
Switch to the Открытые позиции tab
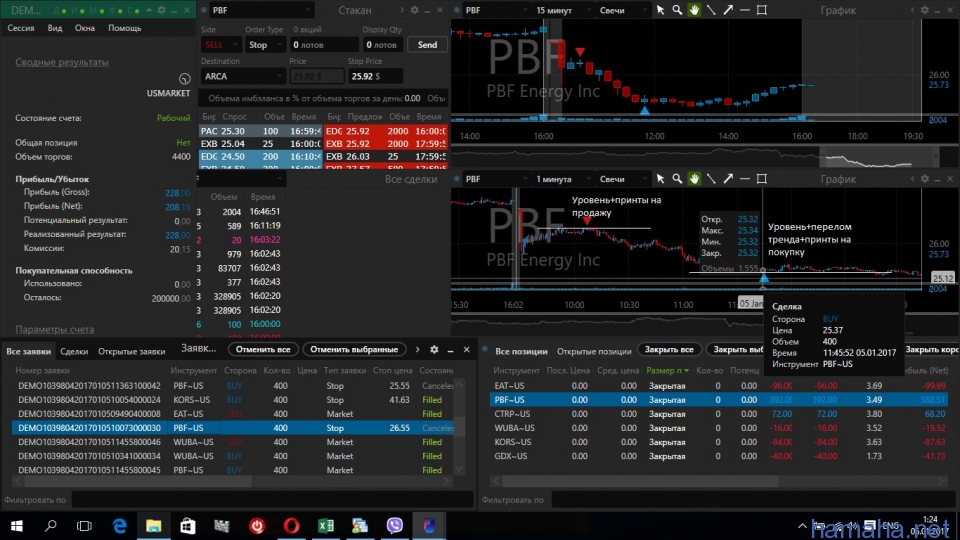pos(594,351)
